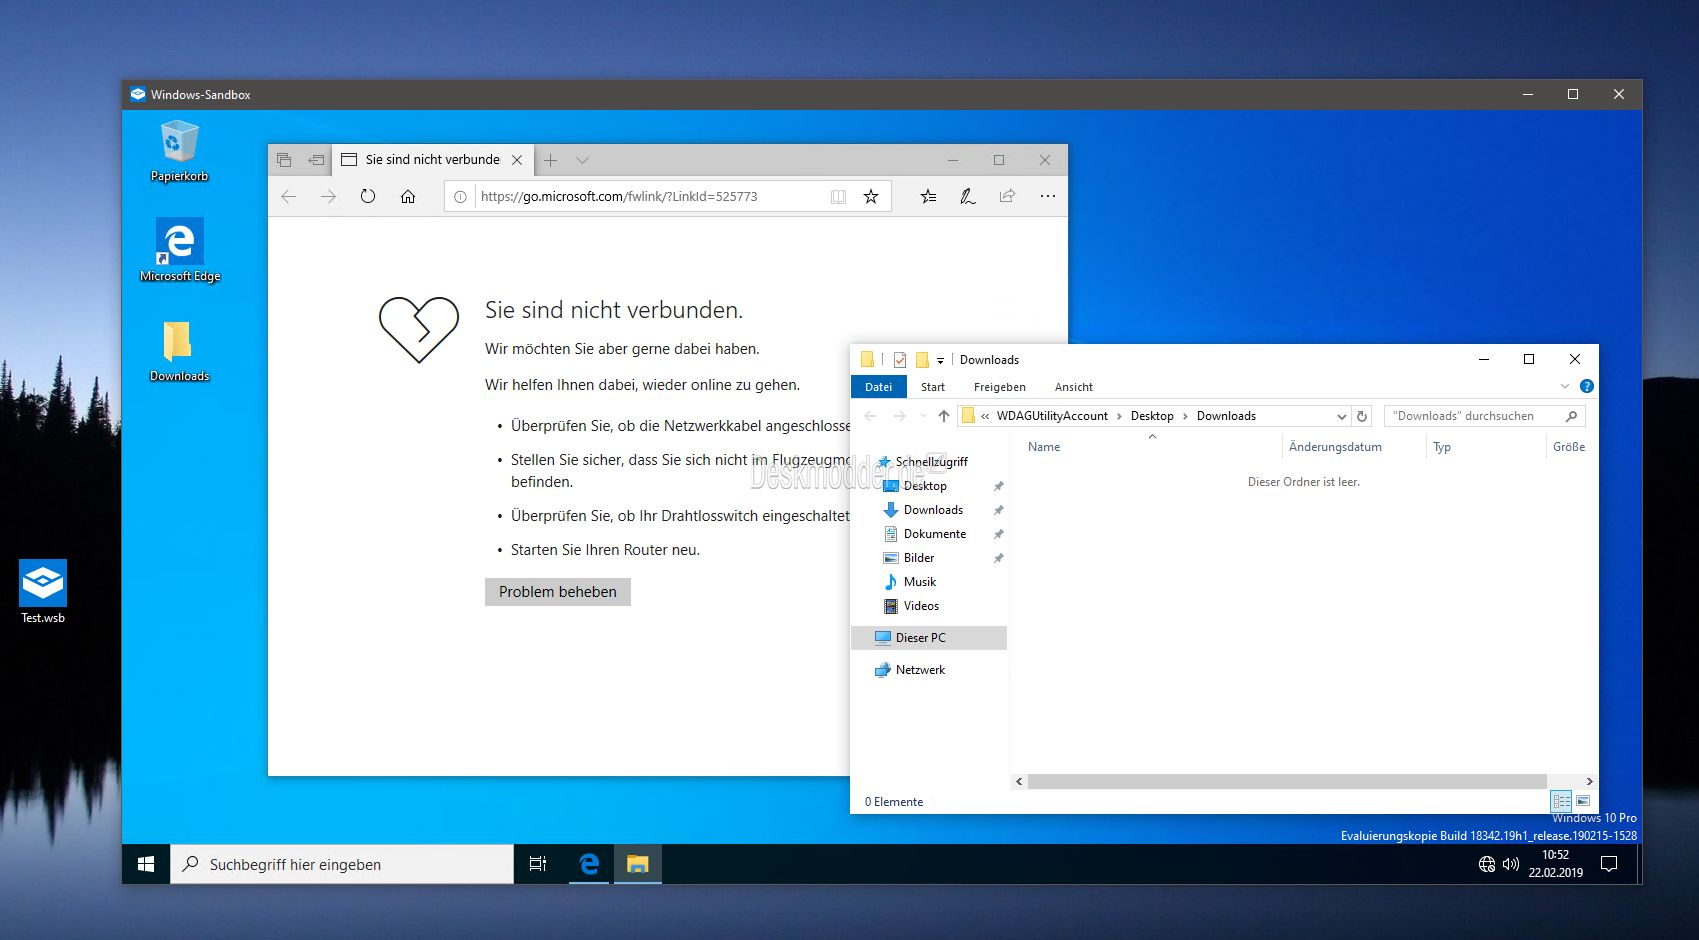Click Explorer up one level arrow

point(944,416)
